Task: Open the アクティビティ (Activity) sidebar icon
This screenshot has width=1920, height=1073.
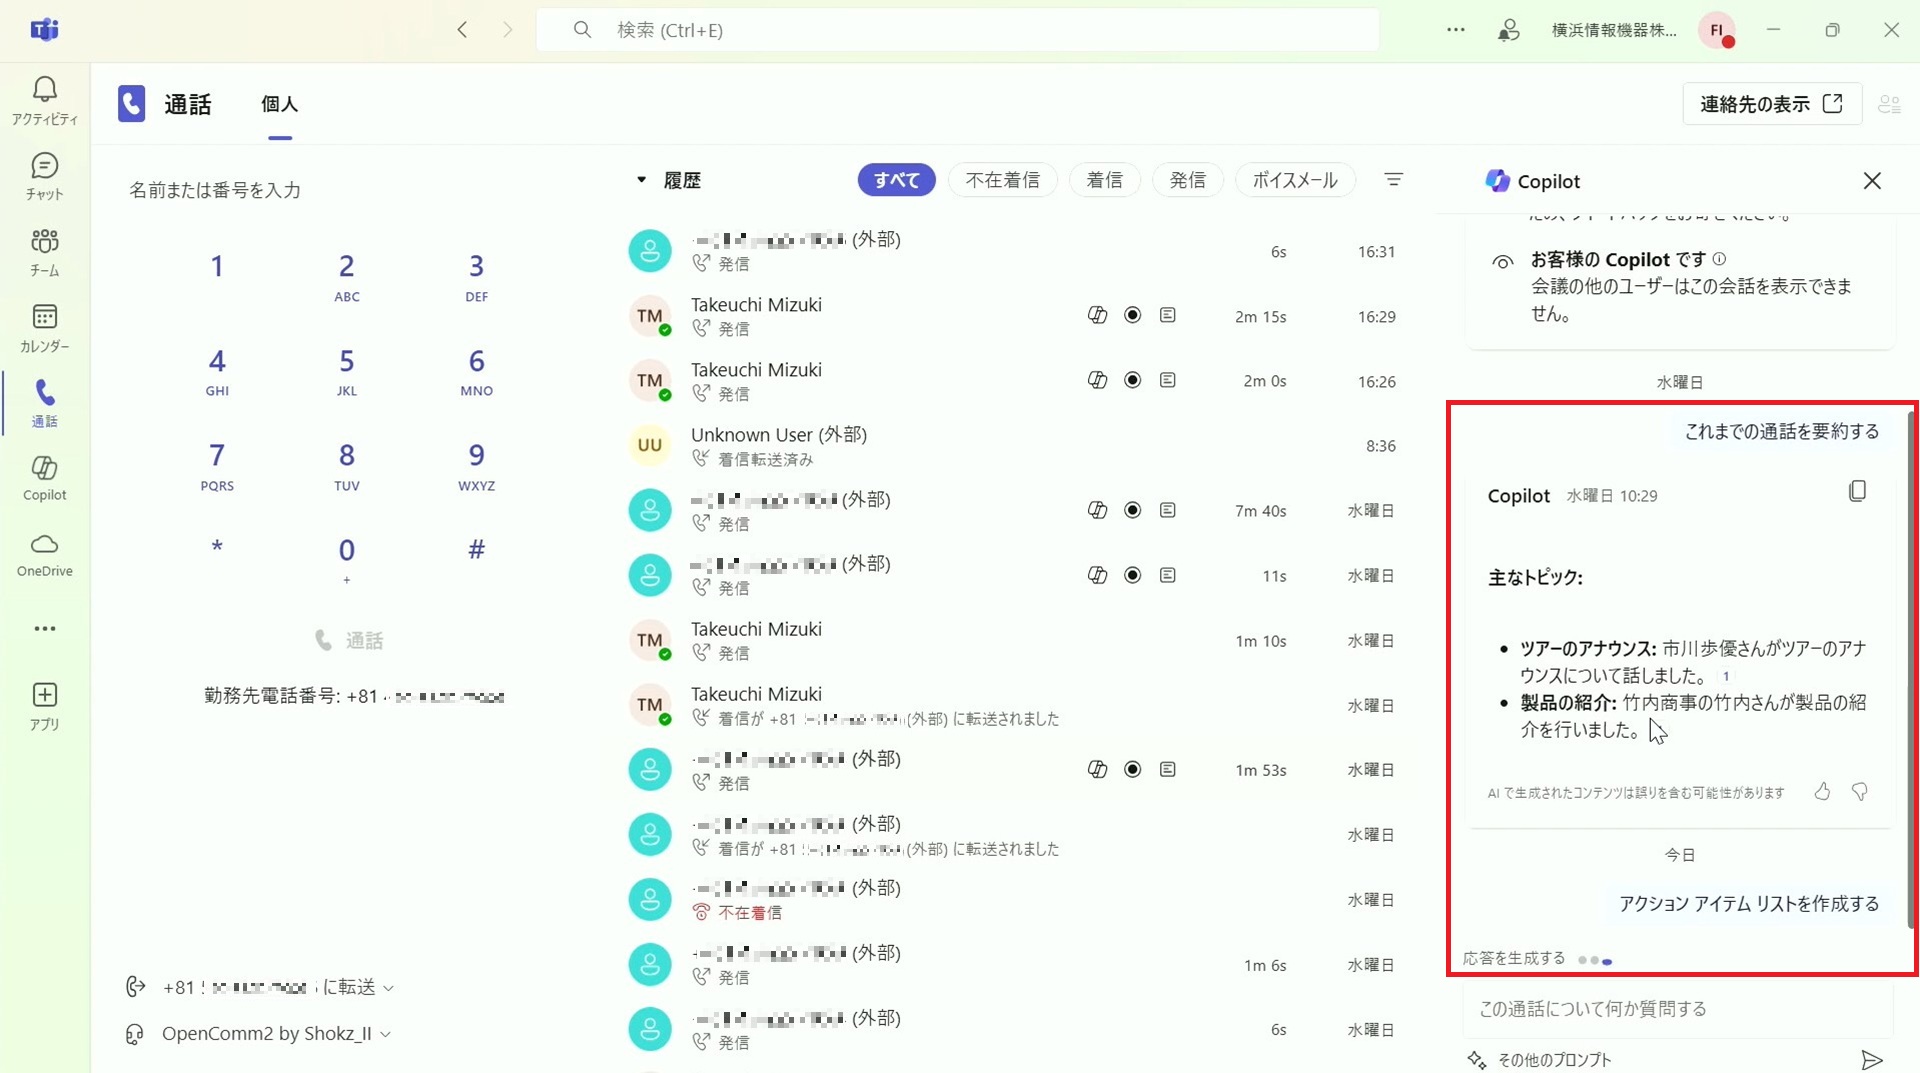Action: (x=44, y=101)
